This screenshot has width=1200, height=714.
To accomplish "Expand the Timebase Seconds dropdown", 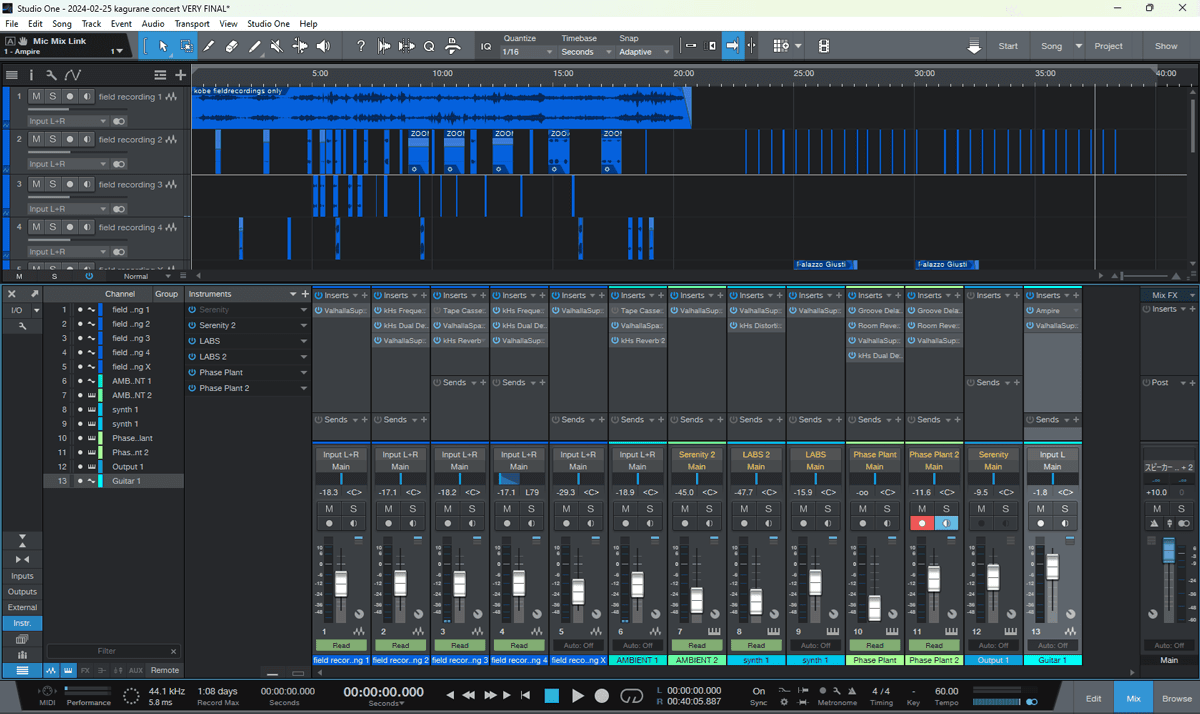I will (584, 52).
